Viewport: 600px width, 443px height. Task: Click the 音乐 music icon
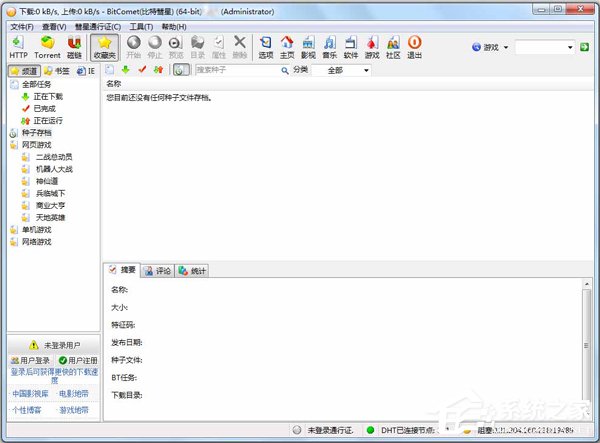(x=330, y=46)
